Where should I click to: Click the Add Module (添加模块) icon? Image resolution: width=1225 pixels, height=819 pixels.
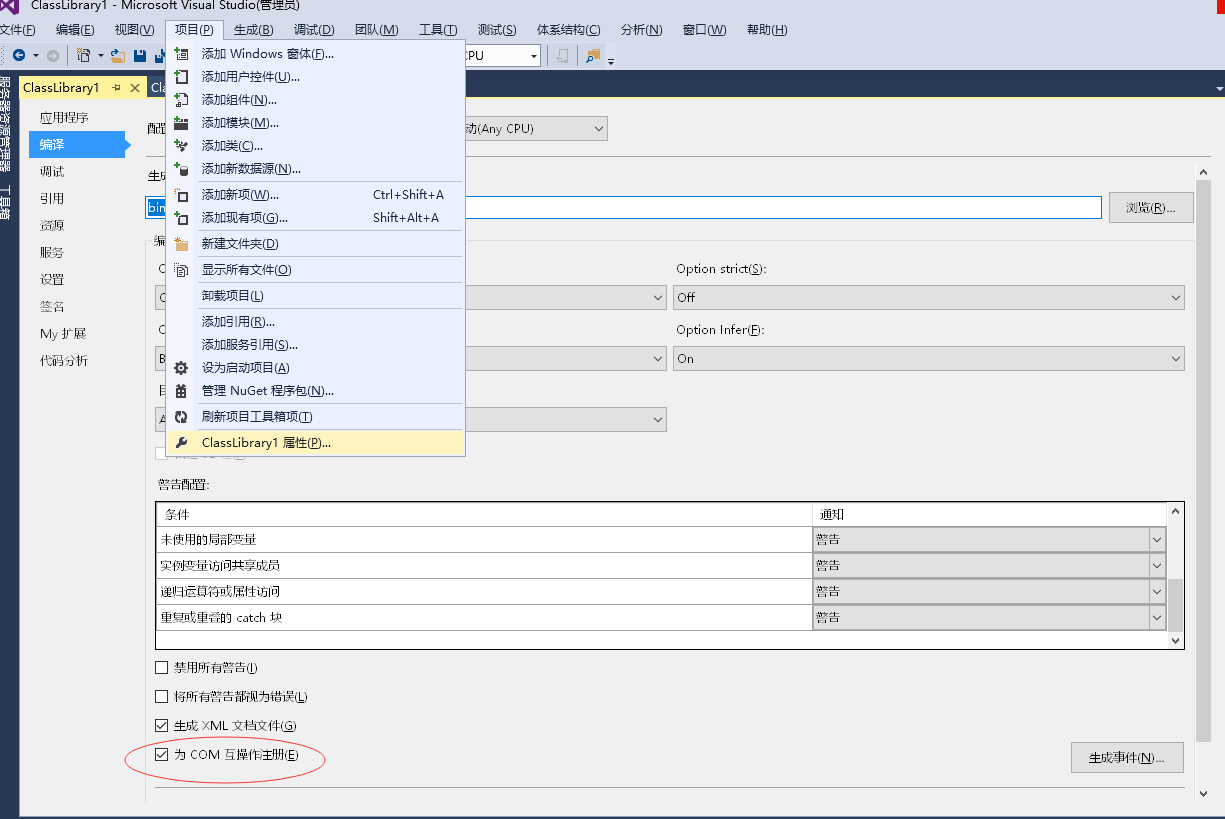(181, 122)
